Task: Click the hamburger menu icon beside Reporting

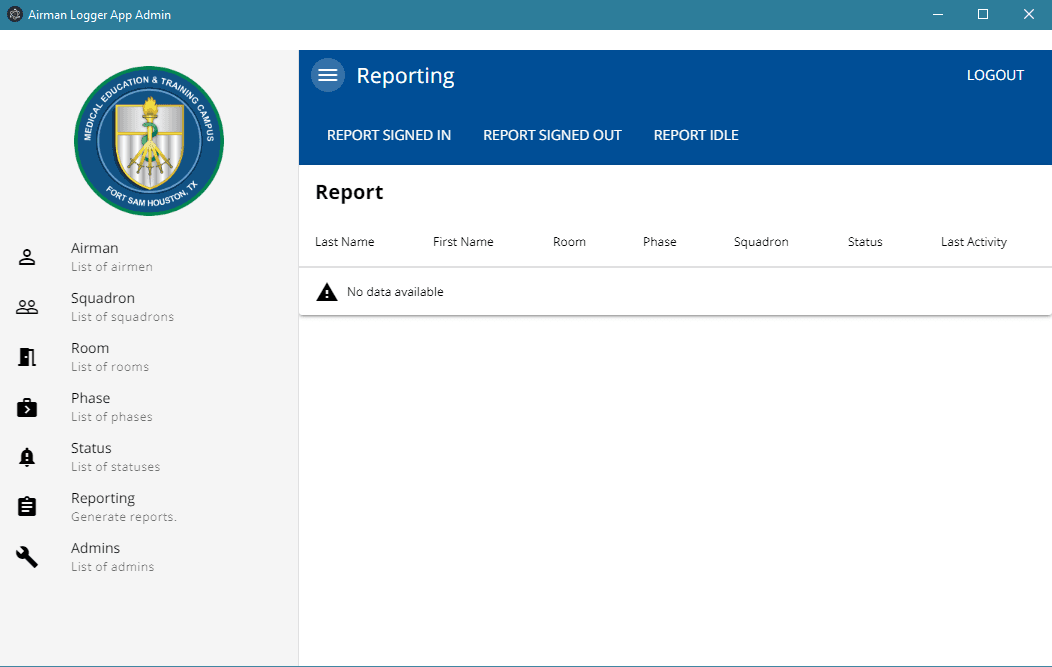Action: [x=327, y=76]
